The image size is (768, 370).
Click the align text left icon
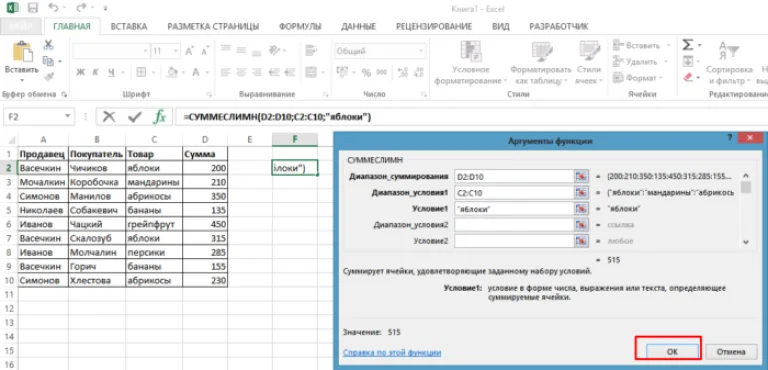225,72
